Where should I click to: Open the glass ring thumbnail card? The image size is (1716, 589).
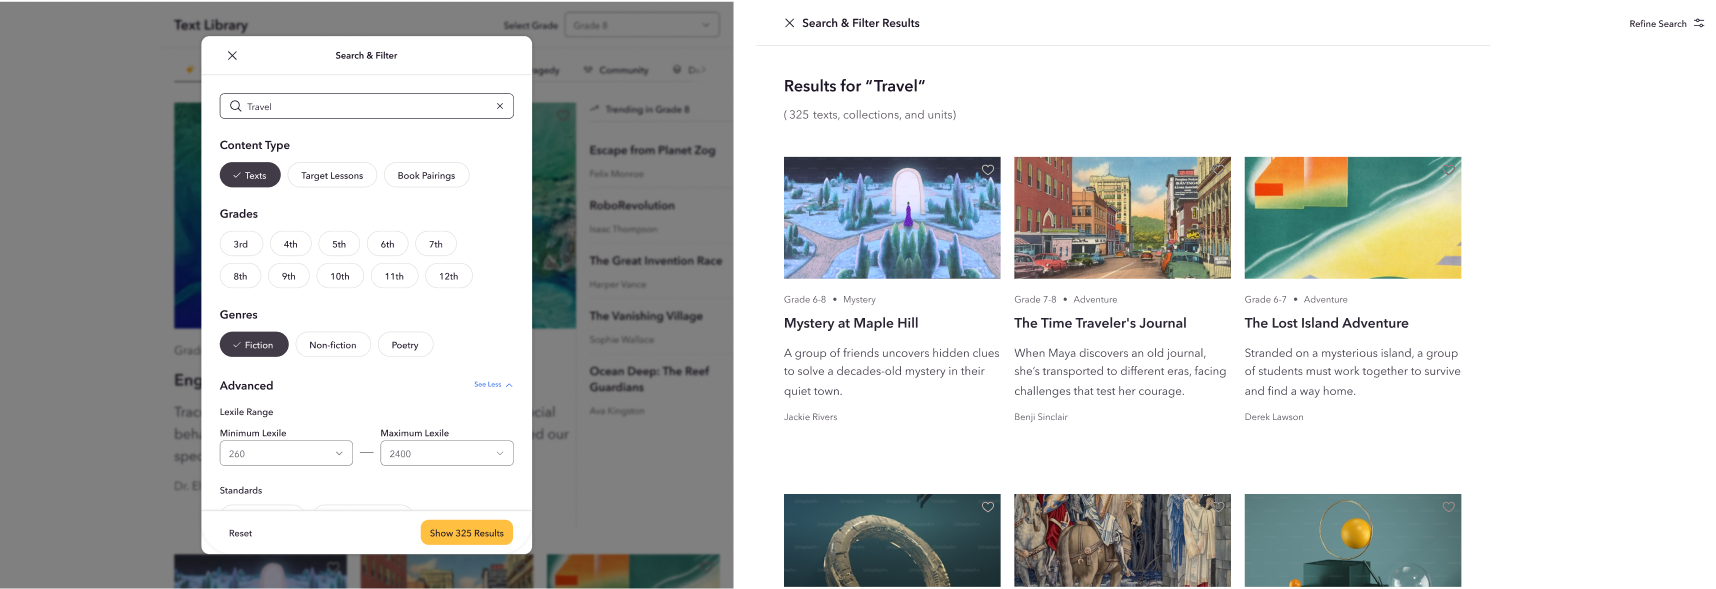pos(892,540)
